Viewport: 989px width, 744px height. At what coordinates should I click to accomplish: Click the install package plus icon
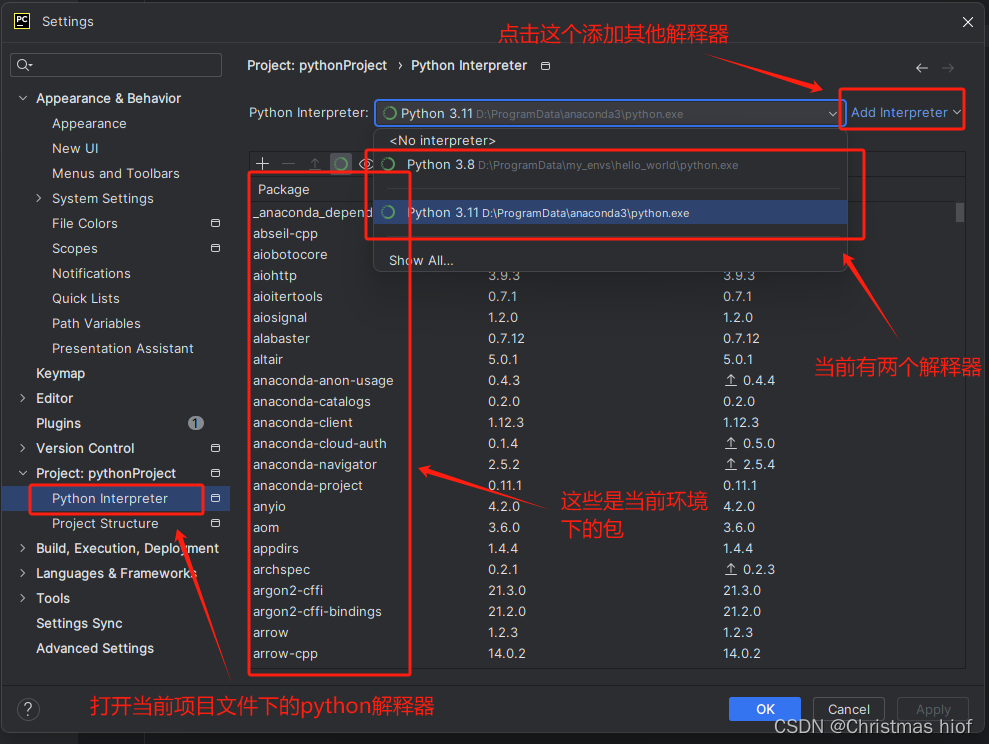click(262, 164)
